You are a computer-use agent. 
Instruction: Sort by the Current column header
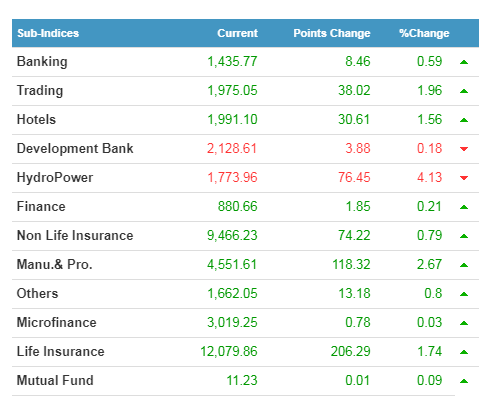(x=237, y=33)
